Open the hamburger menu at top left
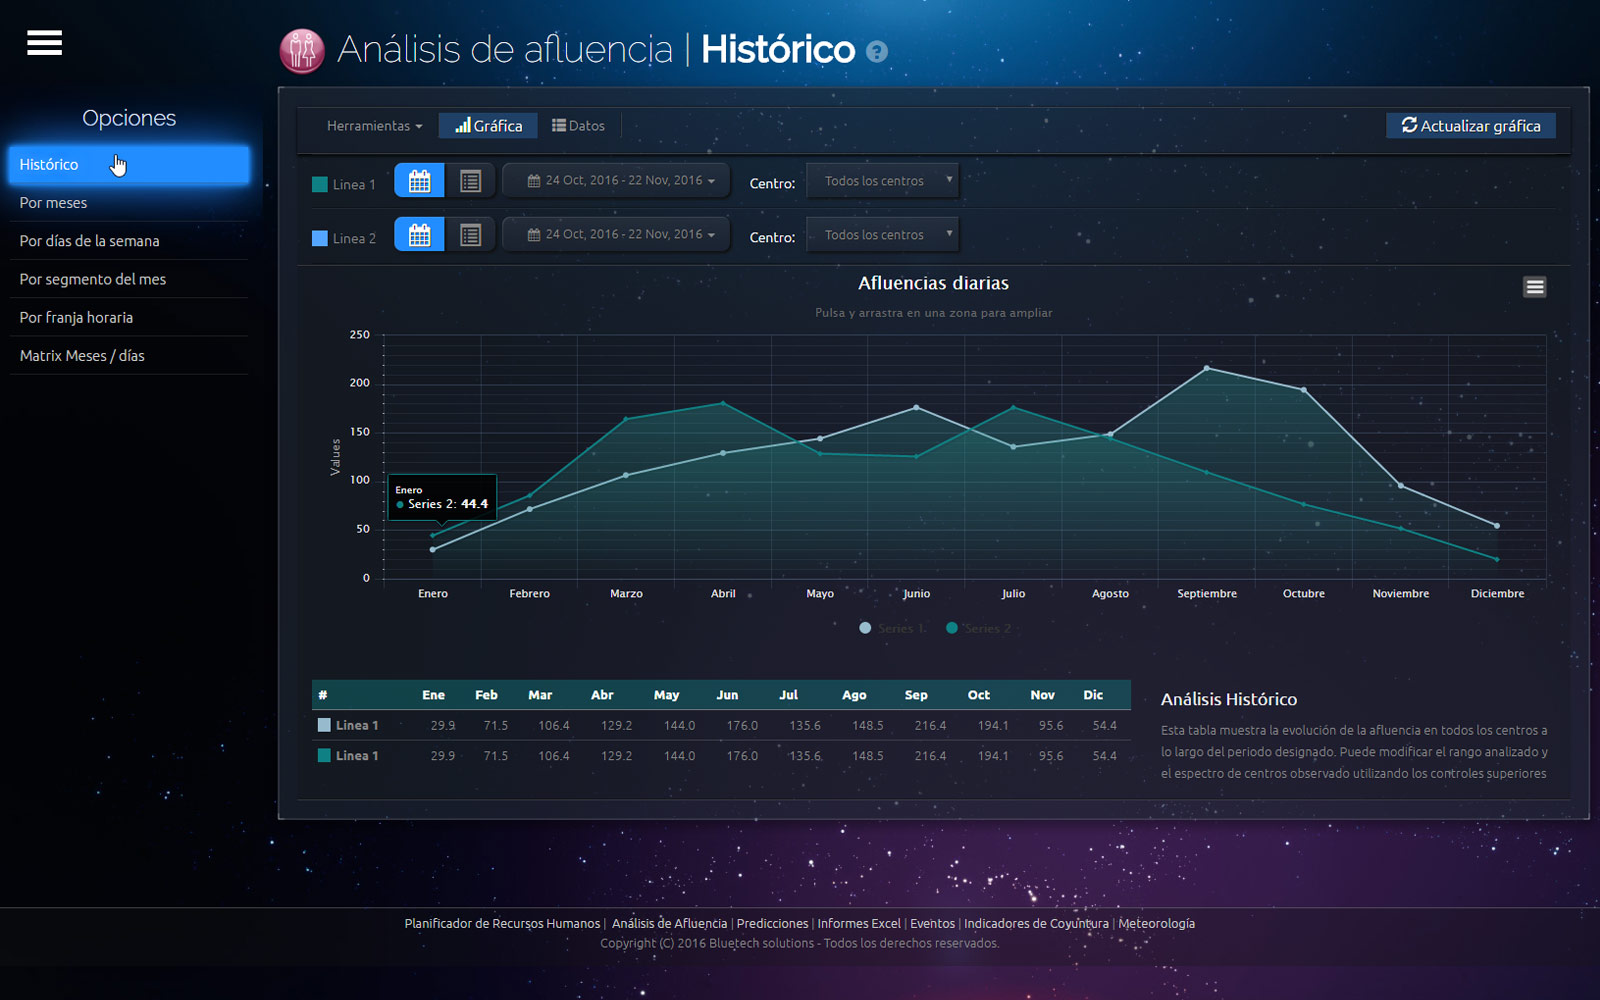 (x=44, y=43)
